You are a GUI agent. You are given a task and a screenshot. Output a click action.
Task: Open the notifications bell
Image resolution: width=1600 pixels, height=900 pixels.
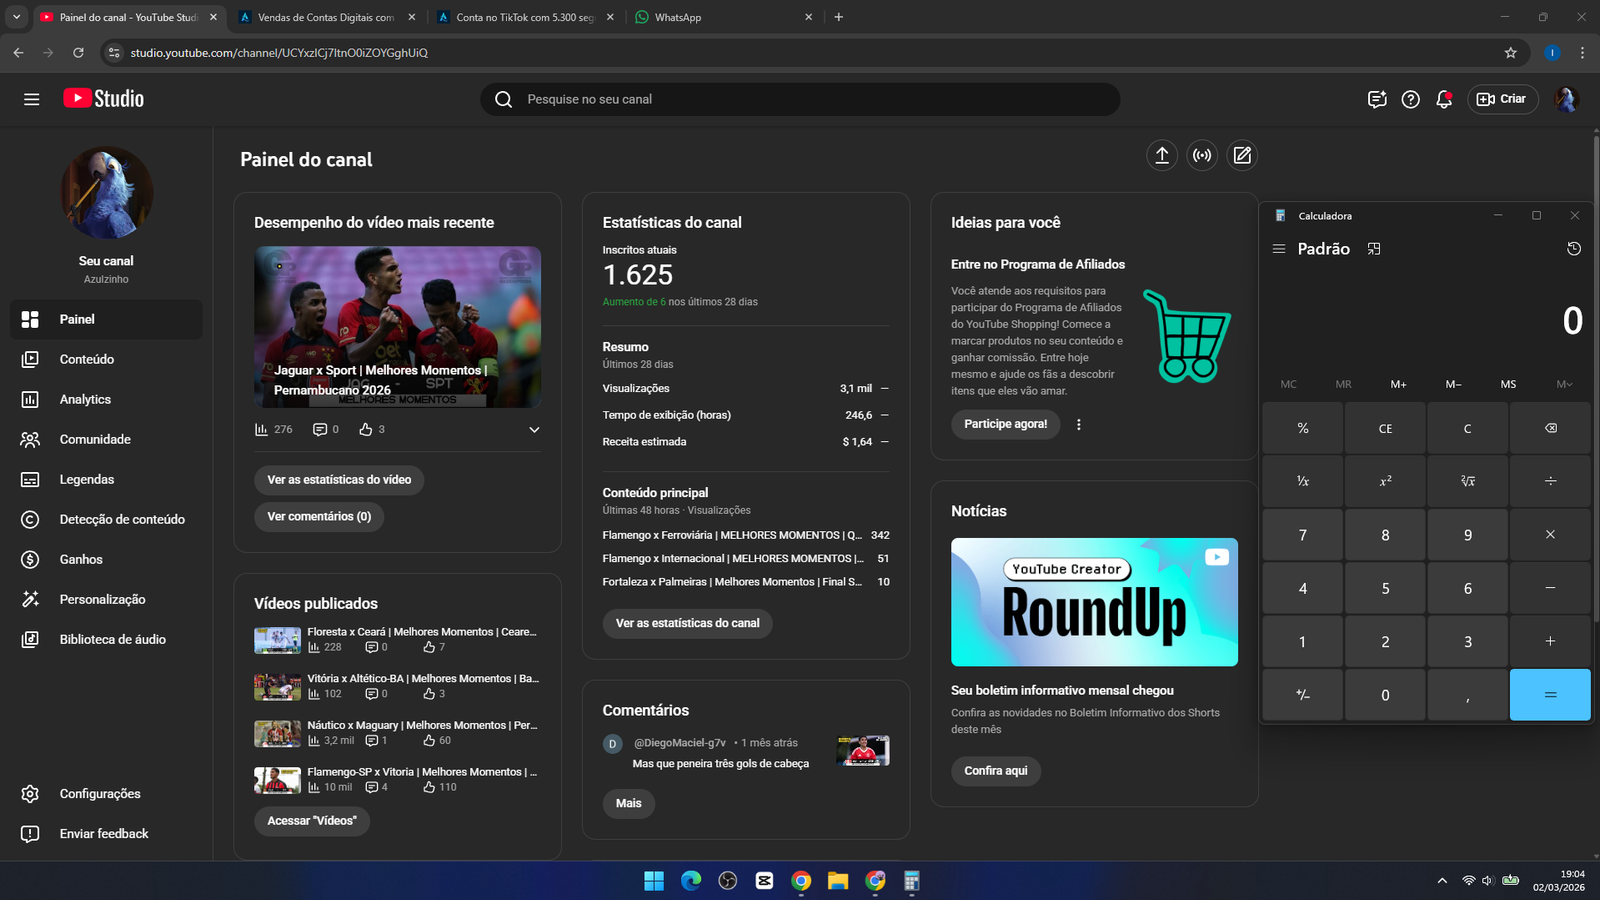1443,99
